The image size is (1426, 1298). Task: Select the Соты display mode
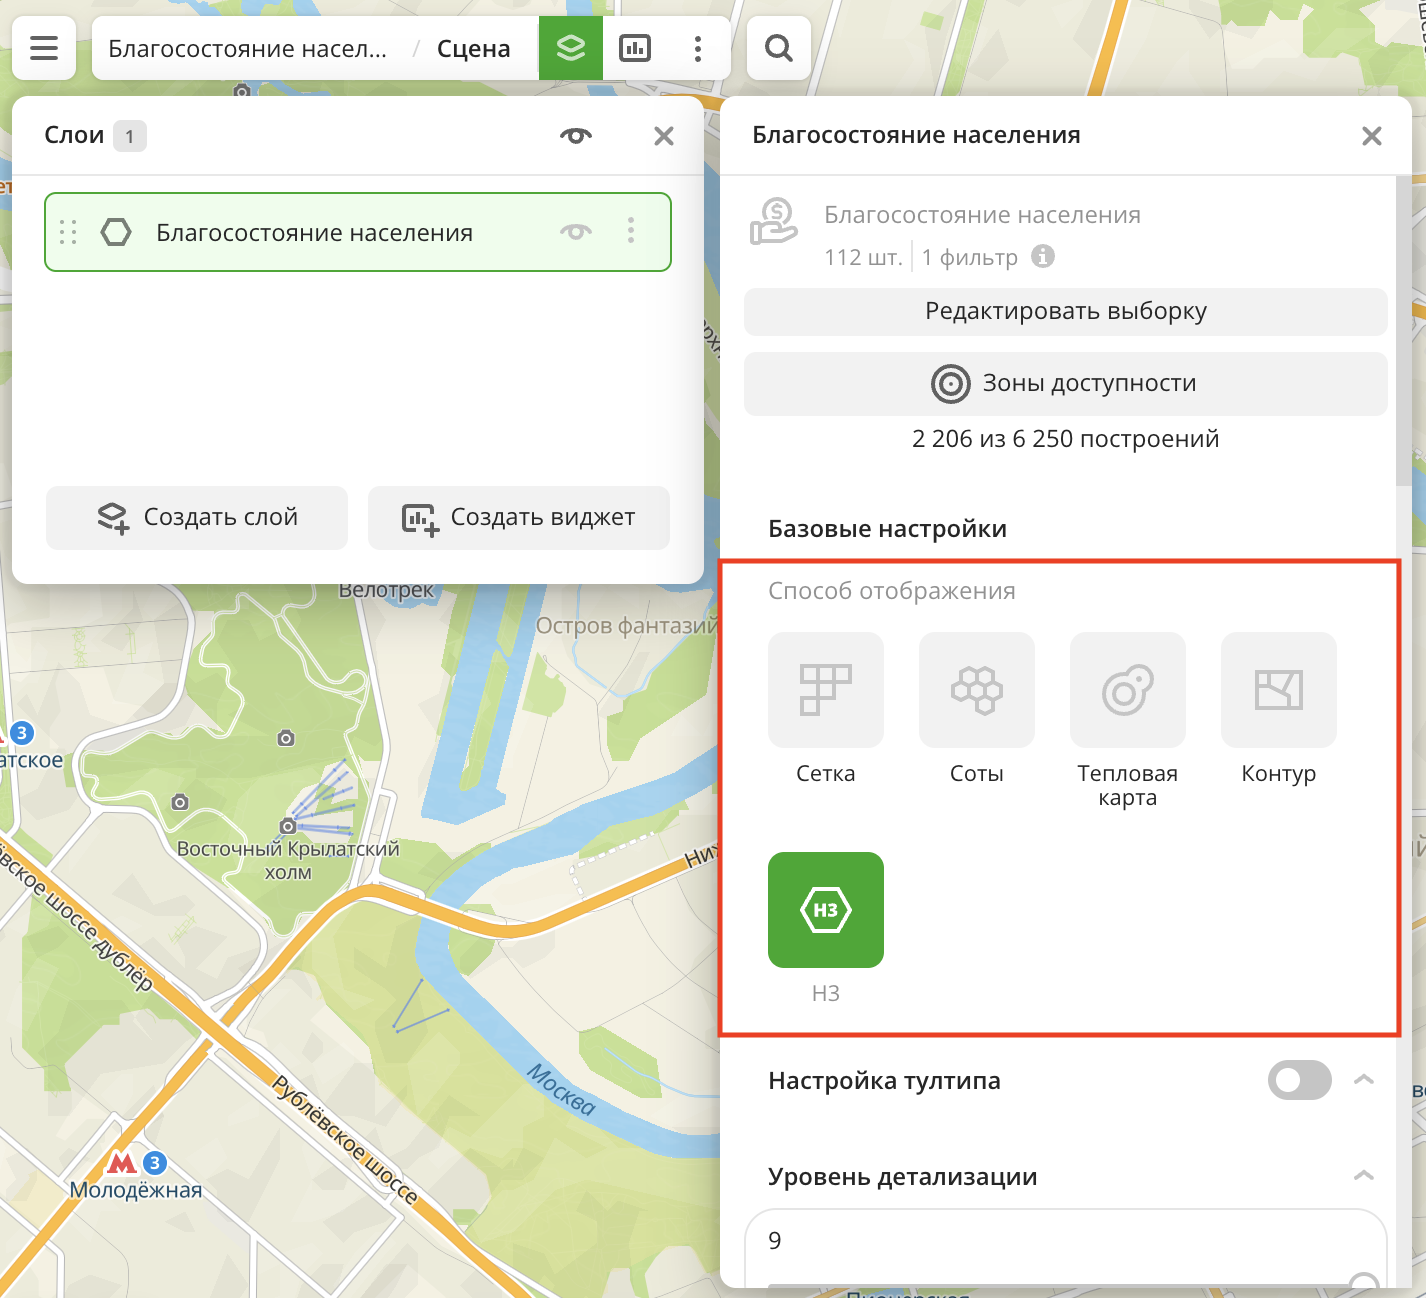976,690
